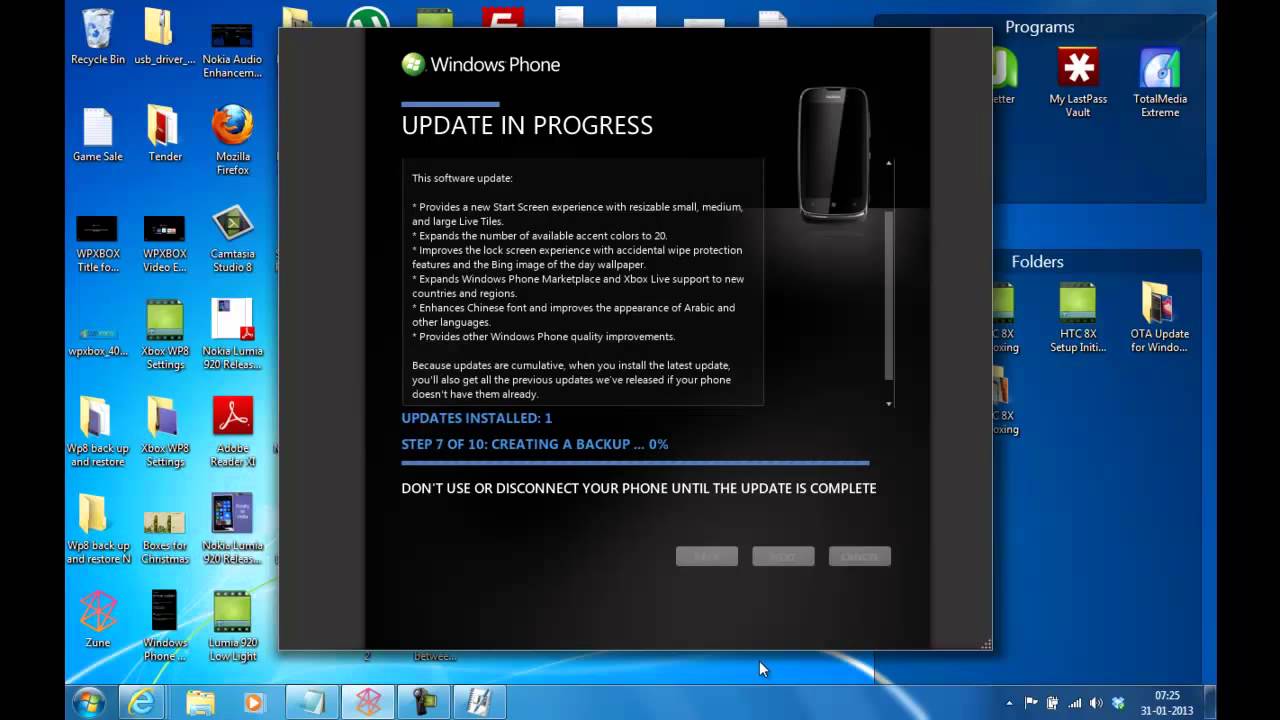Click the update progress bar

coord(635,463)
